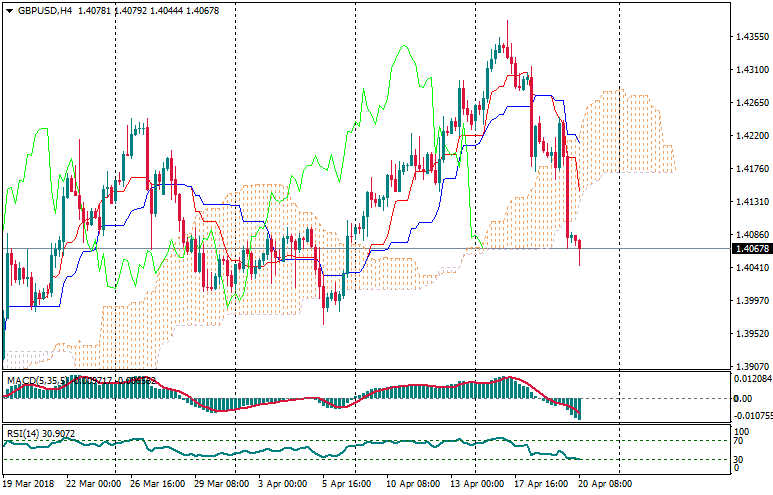773x495 pixels.
Task: Select the 1.43550 price axis label
Action: click(751, 37)
